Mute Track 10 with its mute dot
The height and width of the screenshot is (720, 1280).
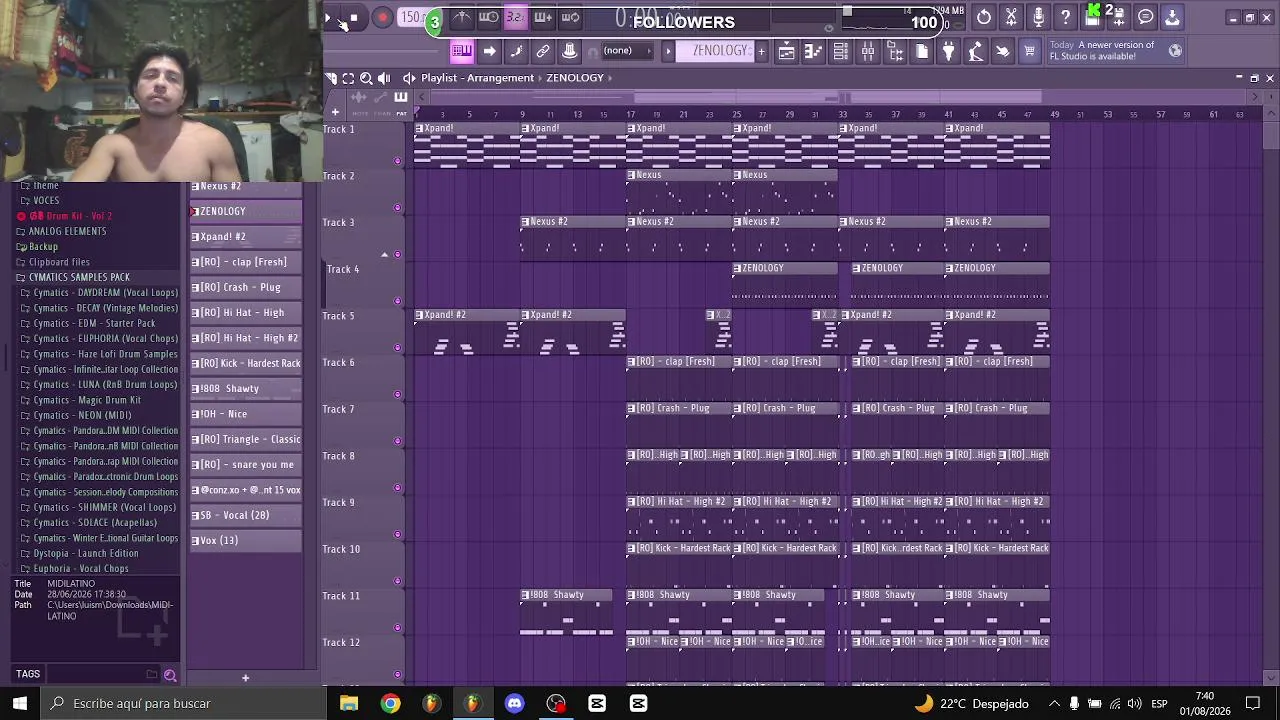coord(397,581)
